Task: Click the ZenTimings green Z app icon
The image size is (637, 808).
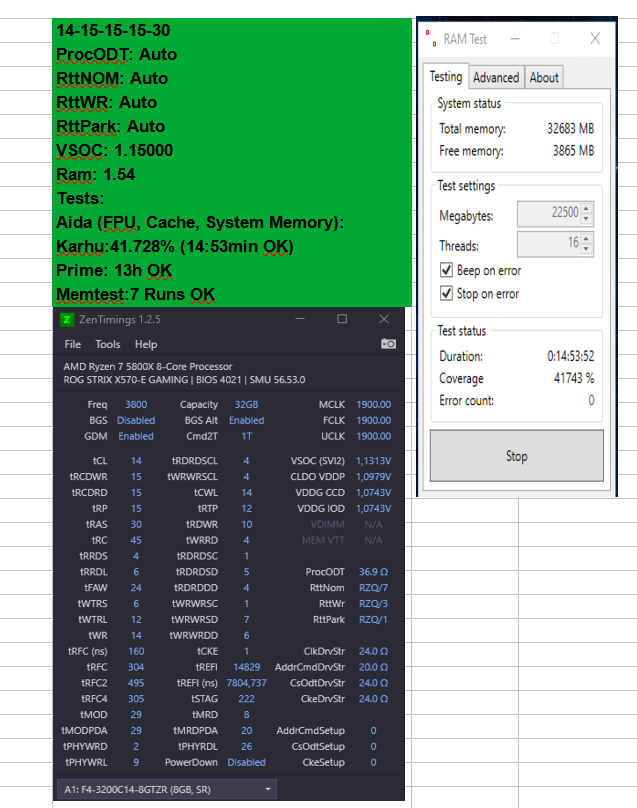Action: coord(66,319)
